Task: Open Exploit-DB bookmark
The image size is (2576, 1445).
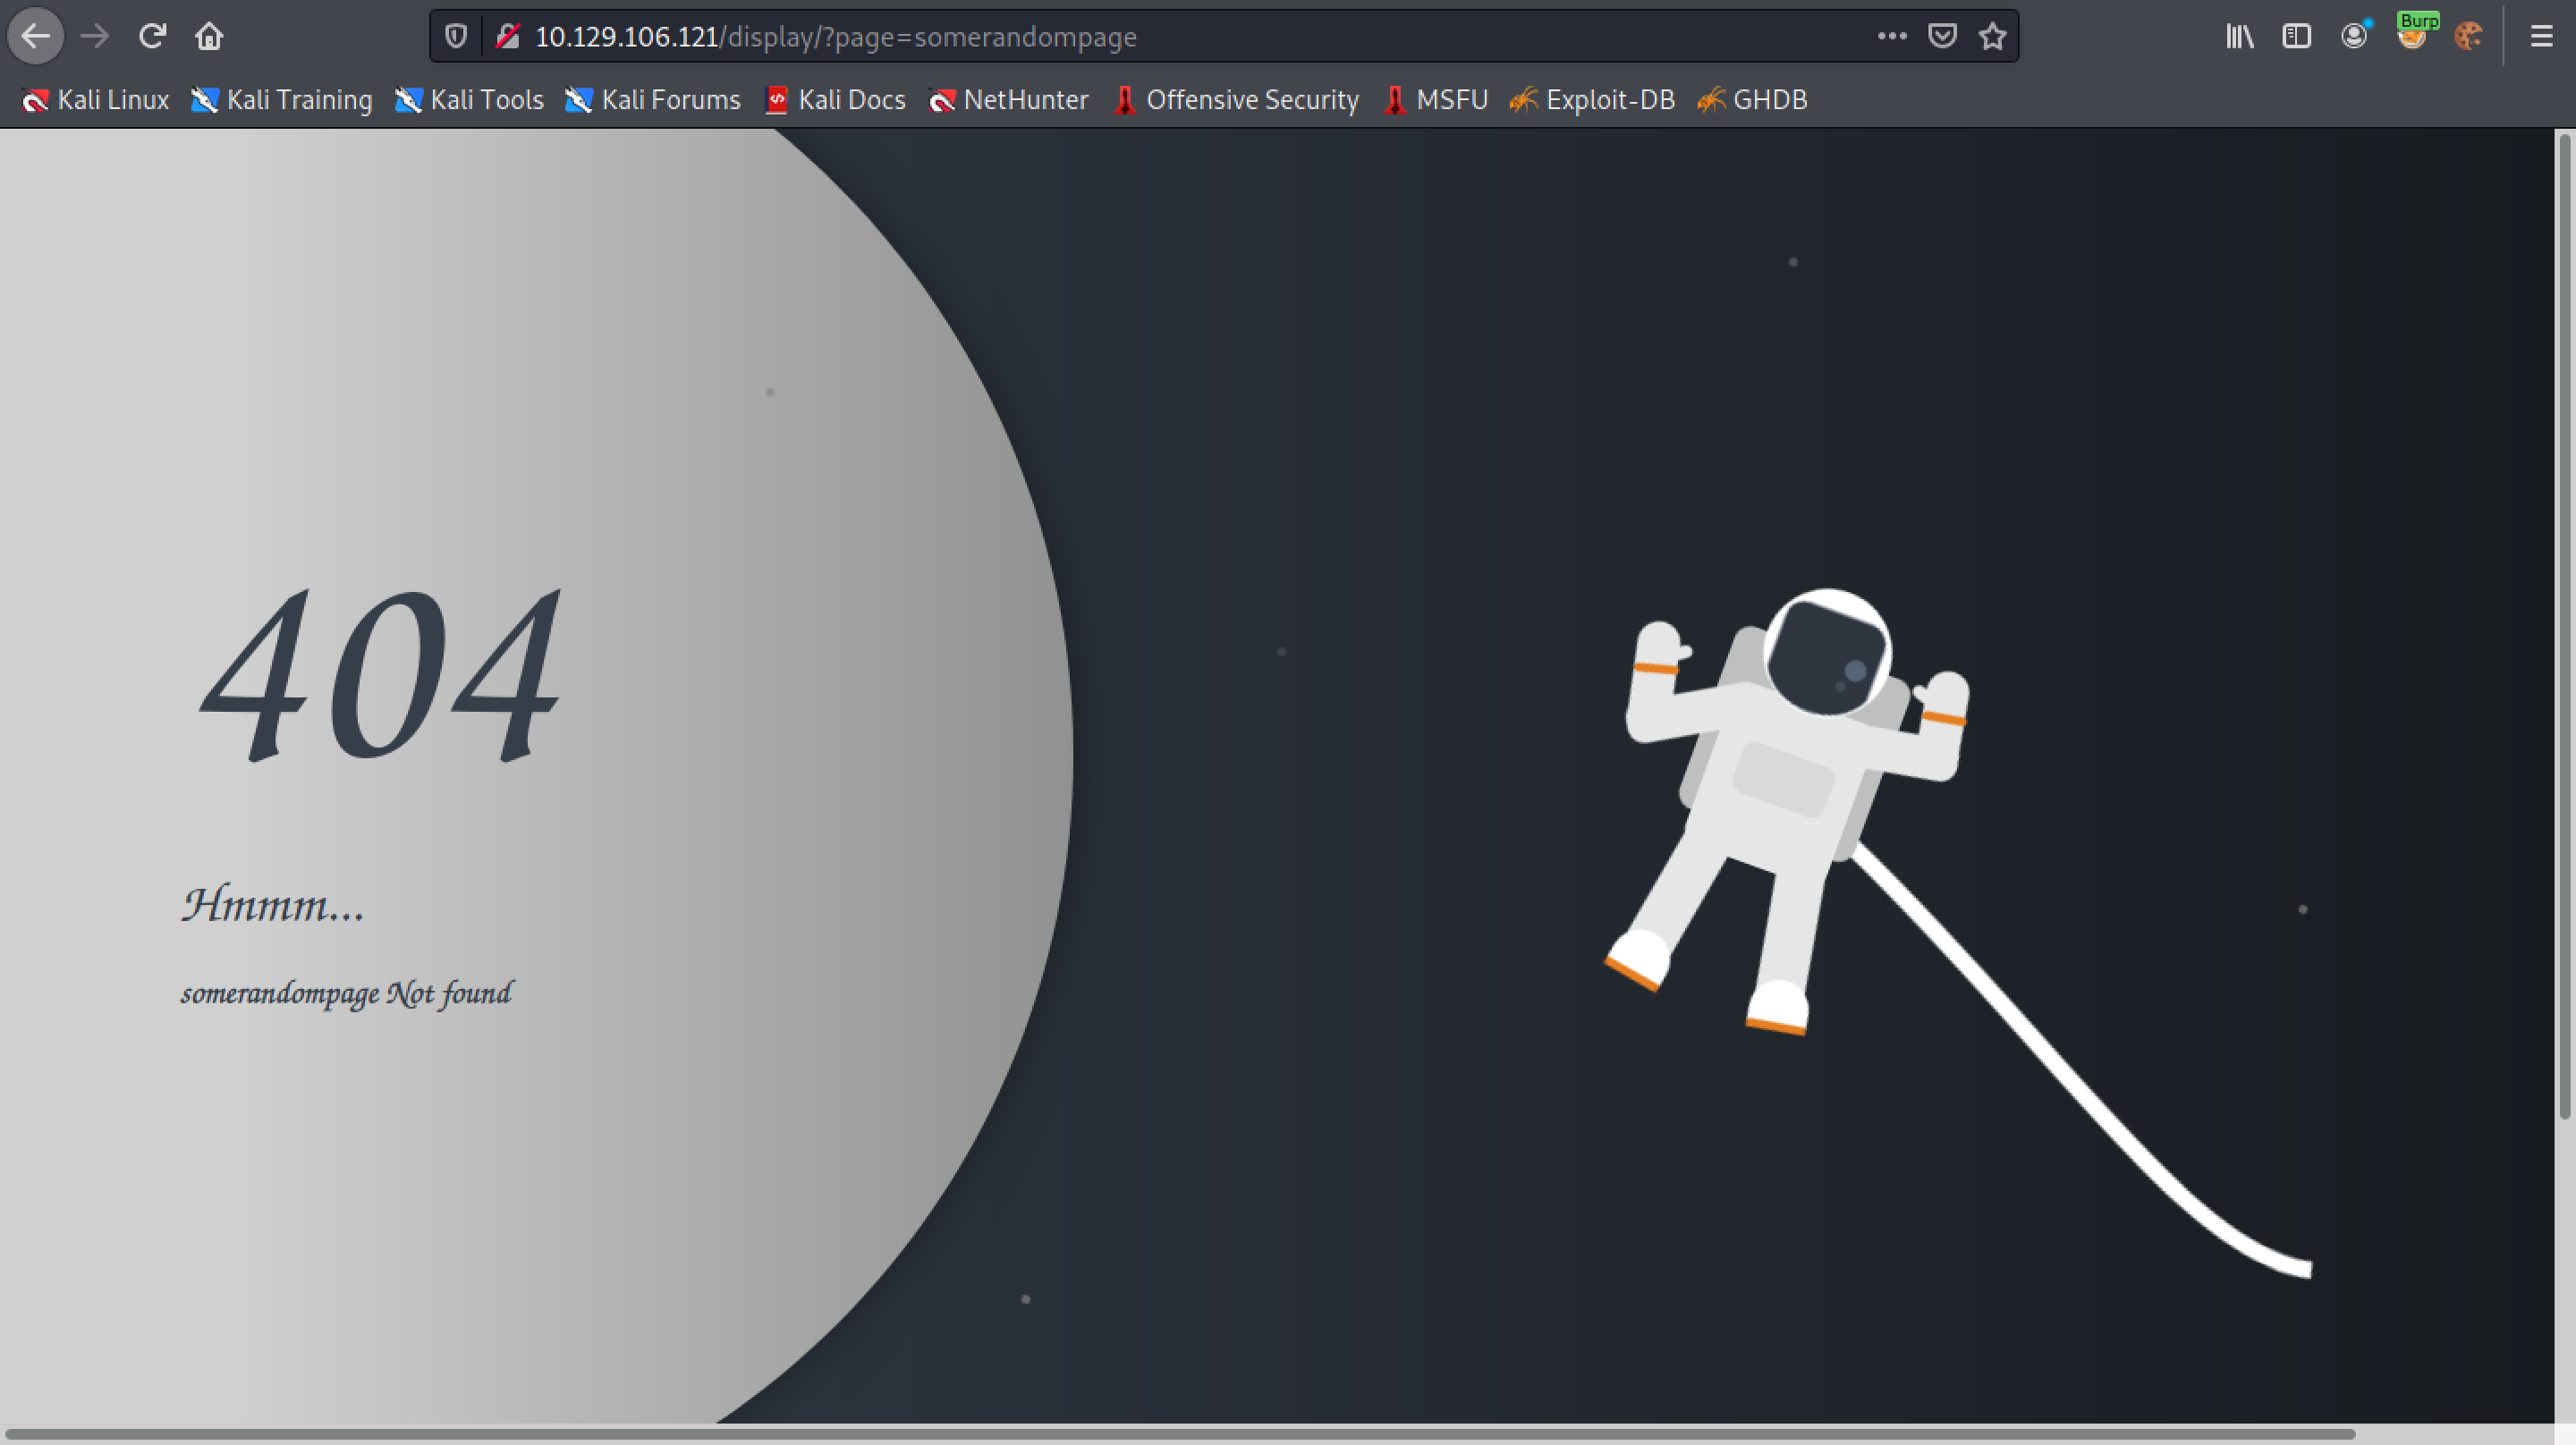Action: (1592, 100)
